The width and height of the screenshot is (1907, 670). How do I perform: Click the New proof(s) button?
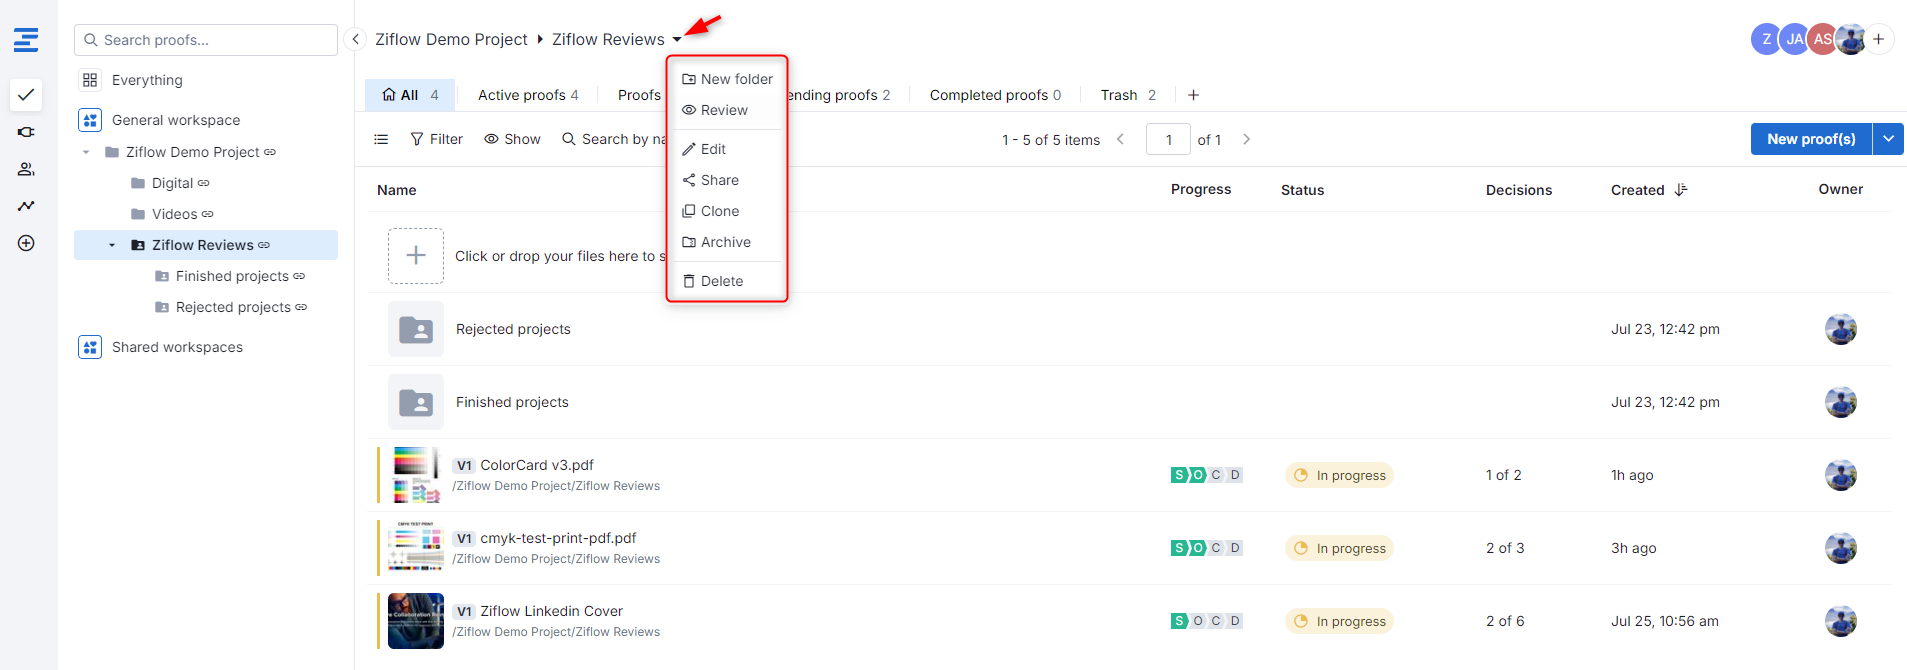(1811, 139)
